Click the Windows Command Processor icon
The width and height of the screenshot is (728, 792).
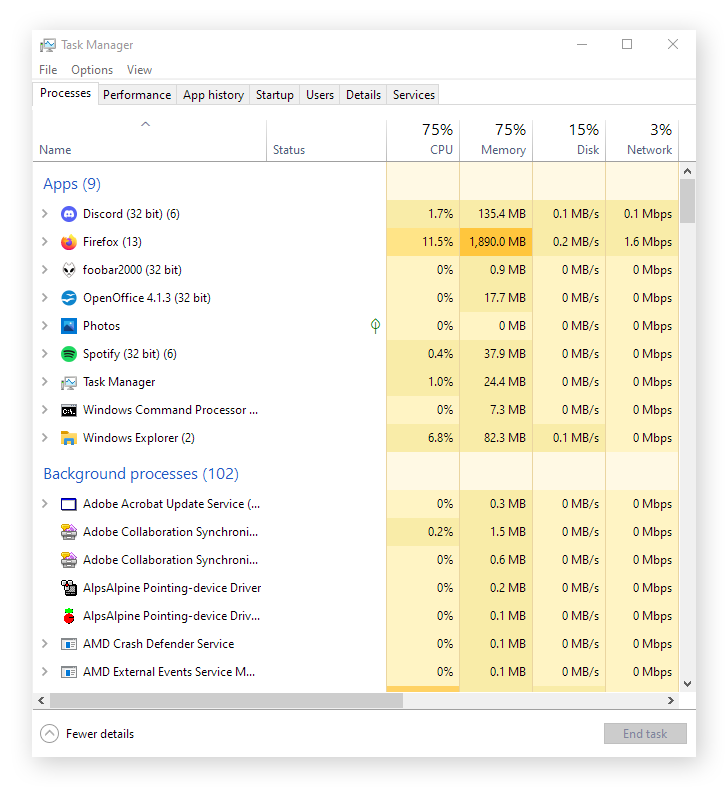click(x=68, y=410)
